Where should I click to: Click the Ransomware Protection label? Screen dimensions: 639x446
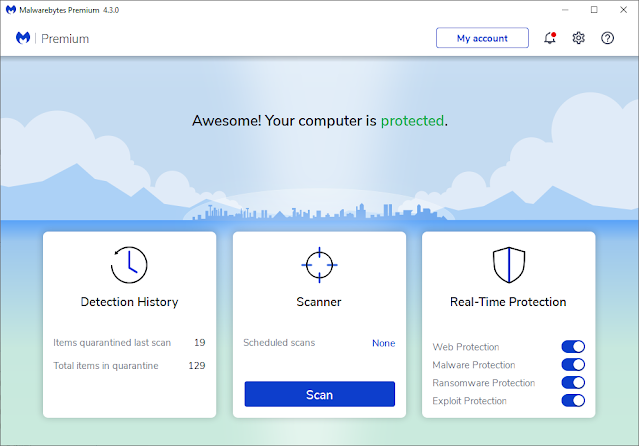[x=483, y=383]
